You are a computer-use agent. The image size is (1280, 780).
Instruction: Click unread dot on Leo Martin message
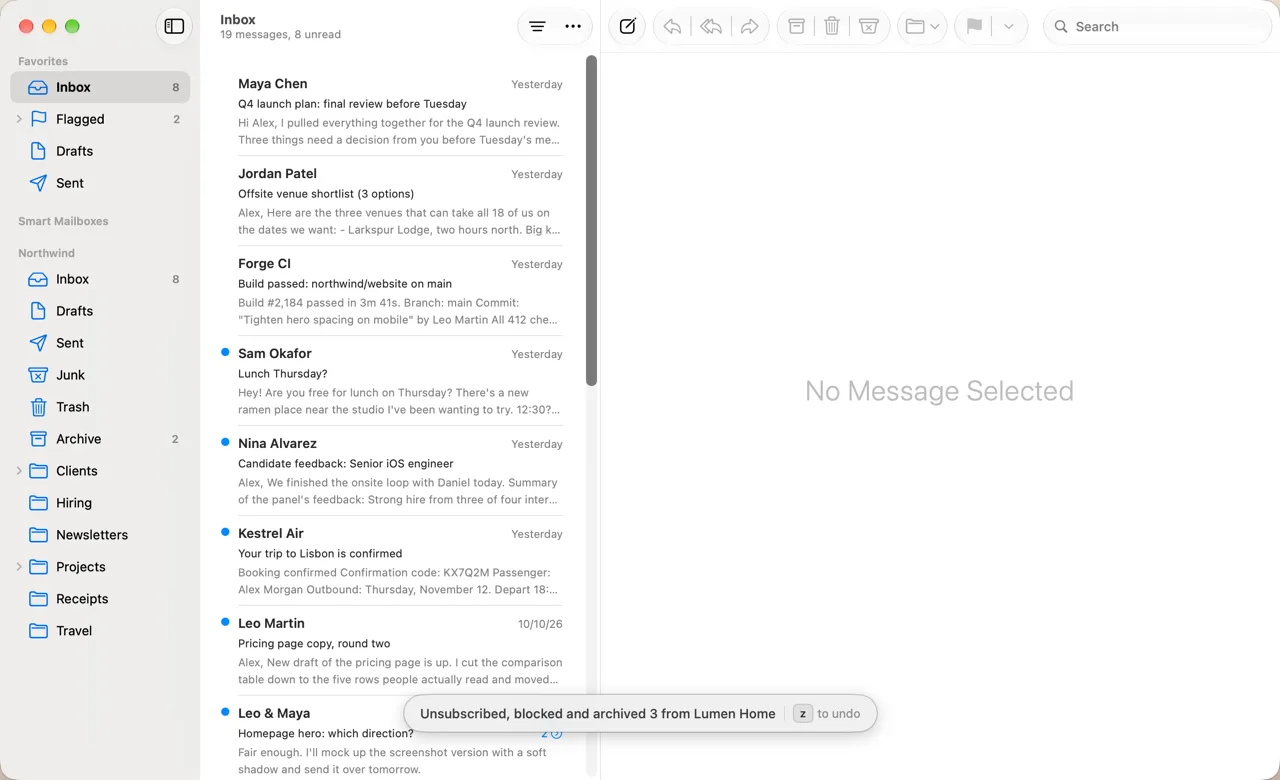(x=225, y=622)
